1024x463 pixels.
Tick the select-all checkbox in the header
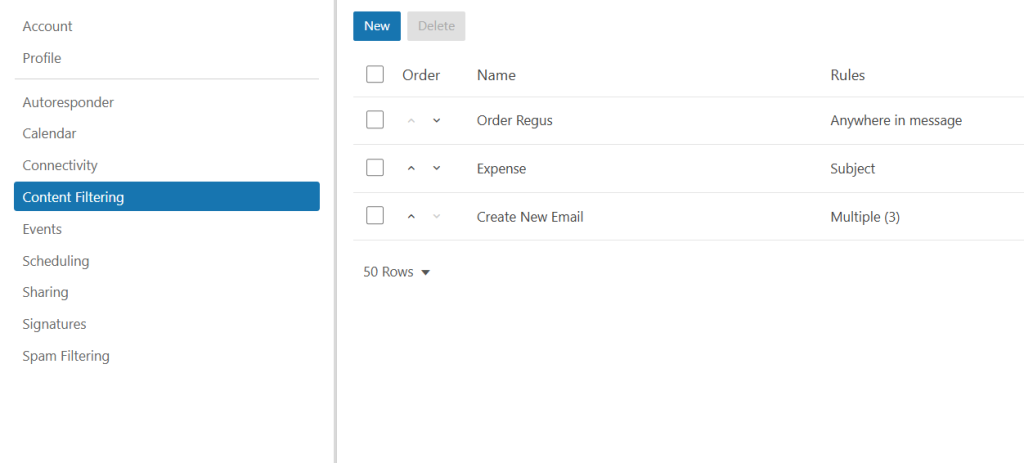click(x=375, y=74)
